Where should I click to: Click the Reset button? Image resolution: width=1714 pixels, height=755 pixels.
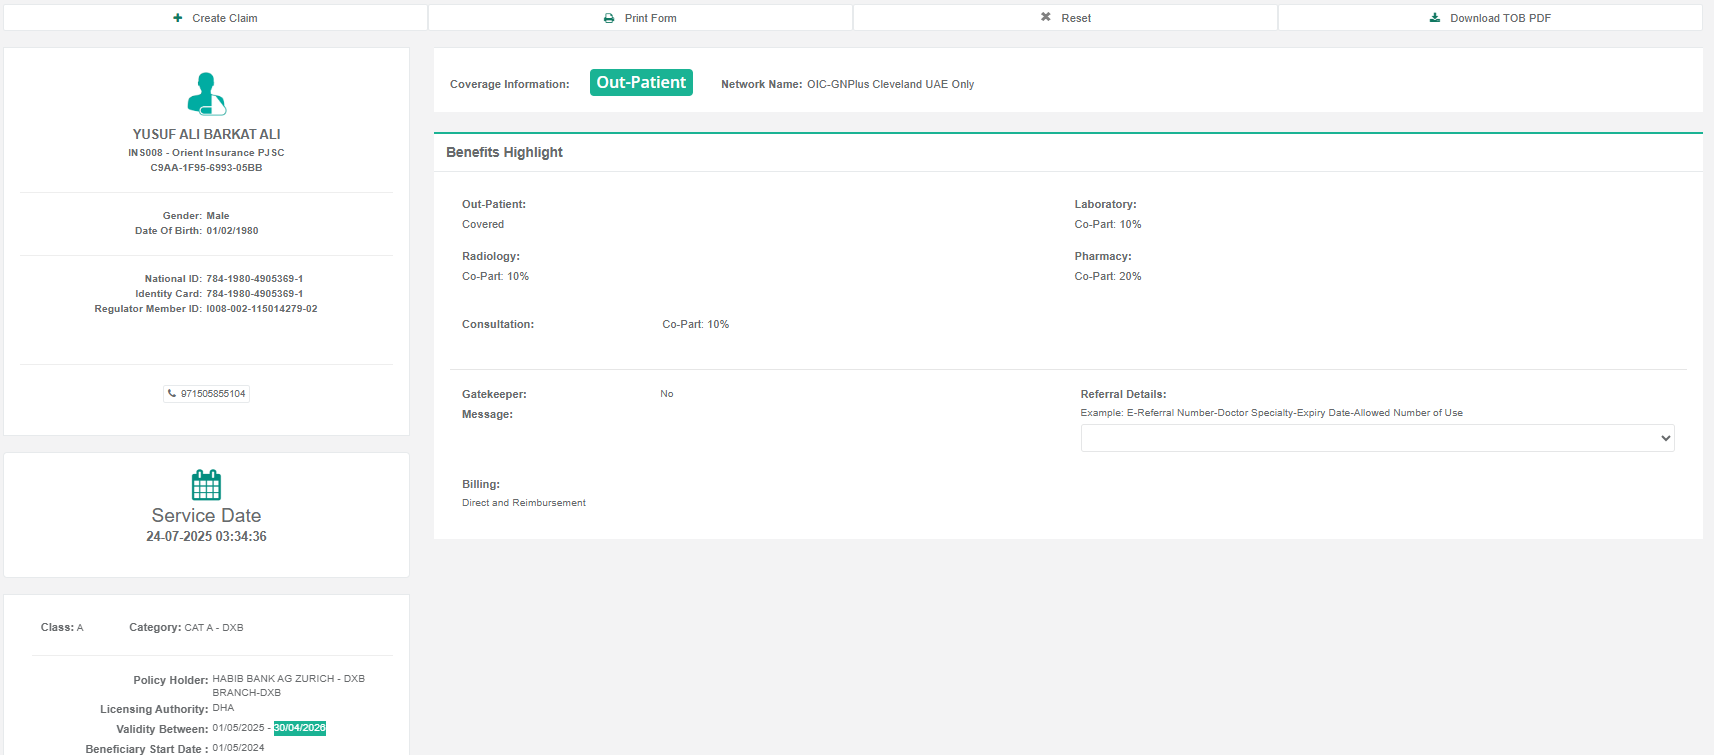tap(1065, 18)
